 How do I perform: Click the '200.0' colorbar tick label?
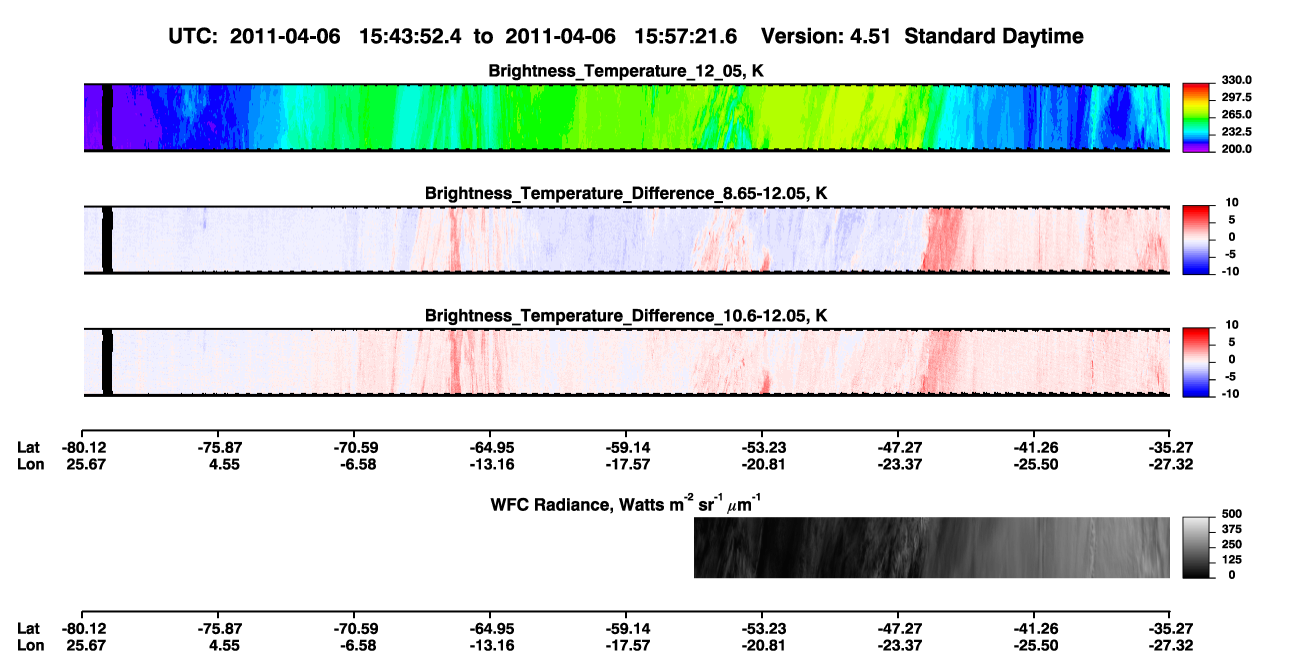point(1237,149)
